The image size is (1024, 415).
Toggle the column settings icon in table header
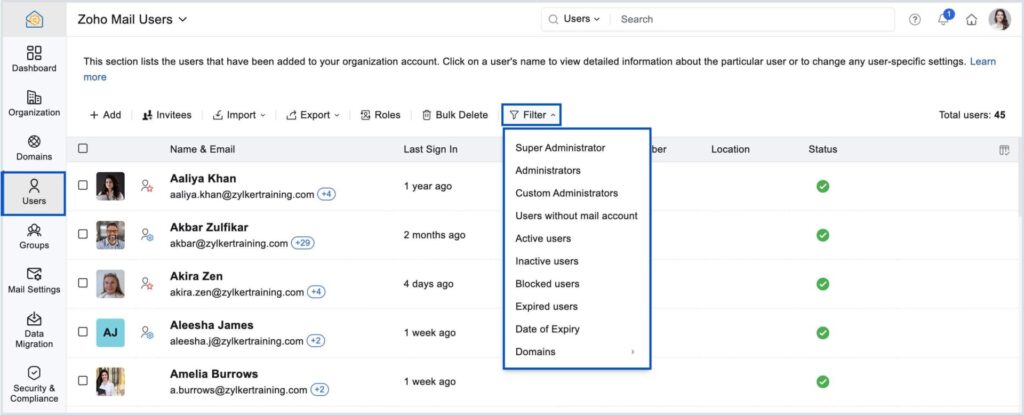pyautogui.click(x=1004, y=149)
